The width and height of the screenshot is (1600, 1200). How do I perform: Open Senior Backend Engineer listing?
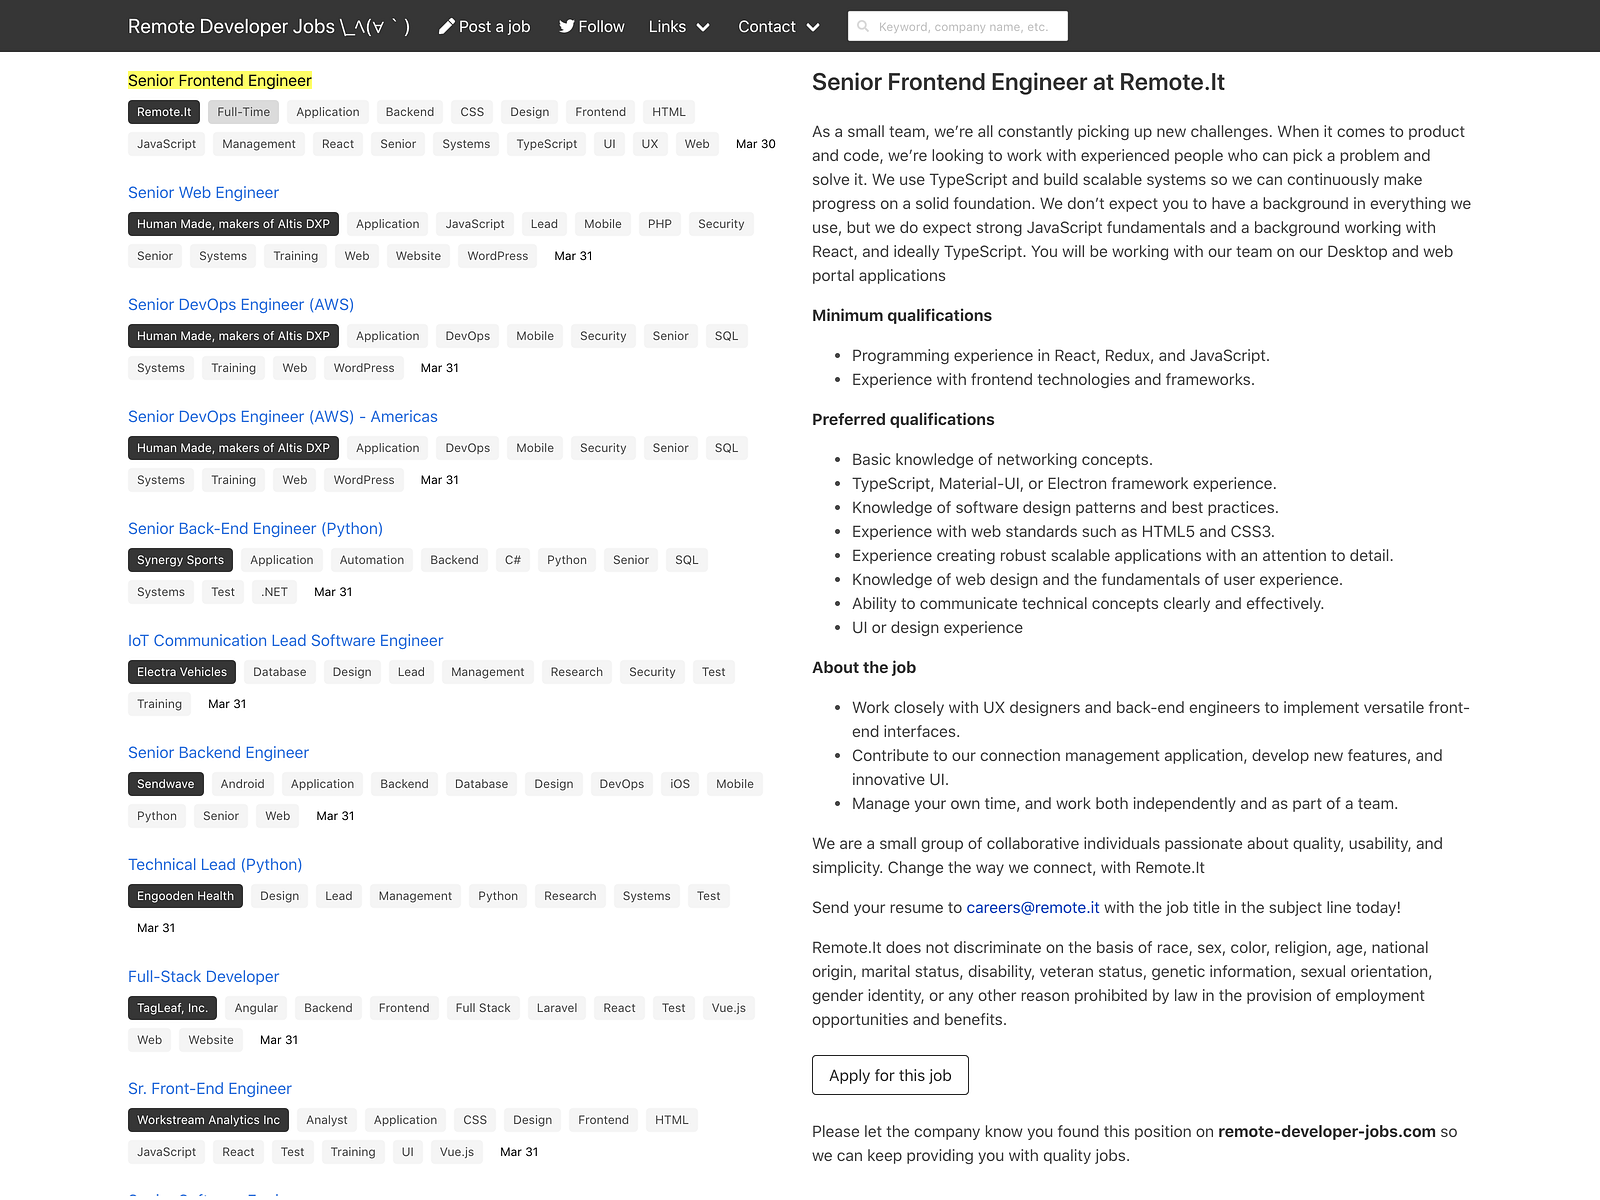(218, 752)
